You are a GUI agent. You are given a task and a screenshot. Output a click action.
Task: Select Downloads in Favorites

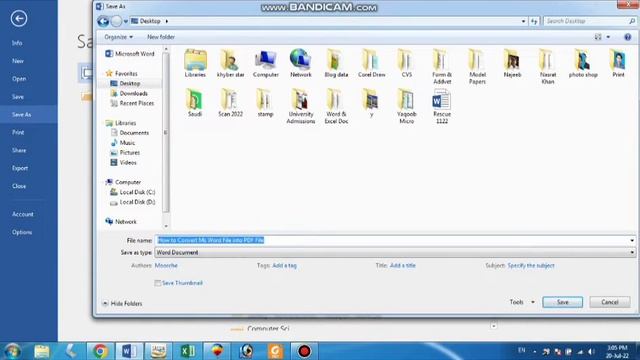133,93
